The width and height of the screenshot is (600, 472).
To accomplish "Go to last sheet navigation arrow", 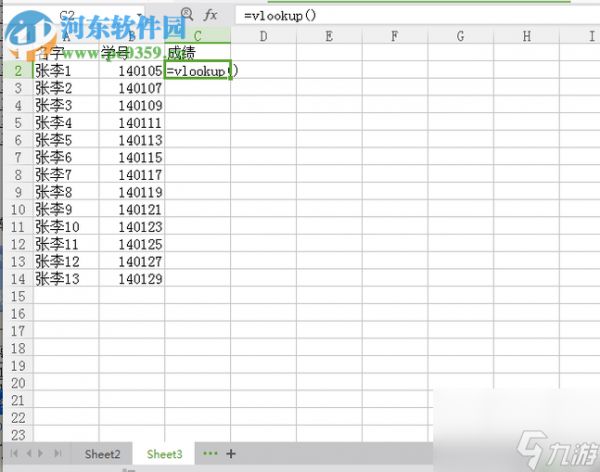I will tap(58, 454).
